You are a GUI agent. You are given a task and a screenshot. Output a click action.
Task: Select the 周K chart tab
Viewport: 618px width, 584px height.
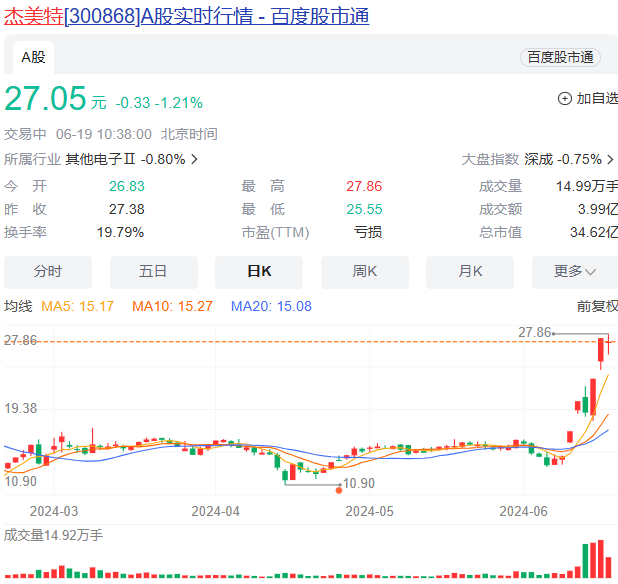click(x=365, y=272)
